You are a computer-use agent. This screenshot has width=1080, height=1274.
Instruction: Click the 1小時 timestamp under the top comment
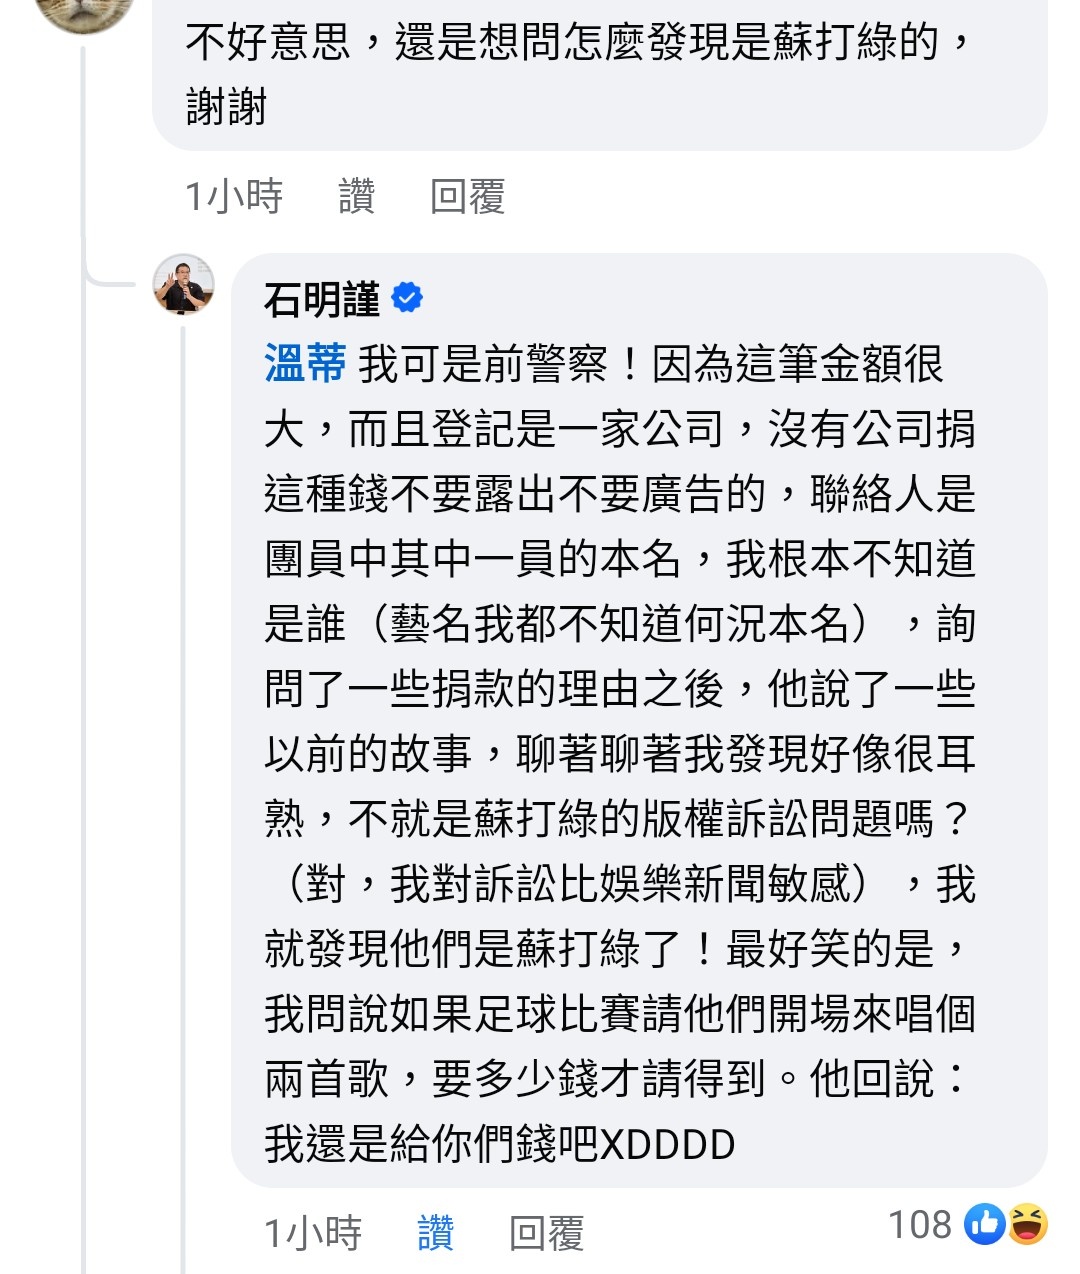click(234, 196)
